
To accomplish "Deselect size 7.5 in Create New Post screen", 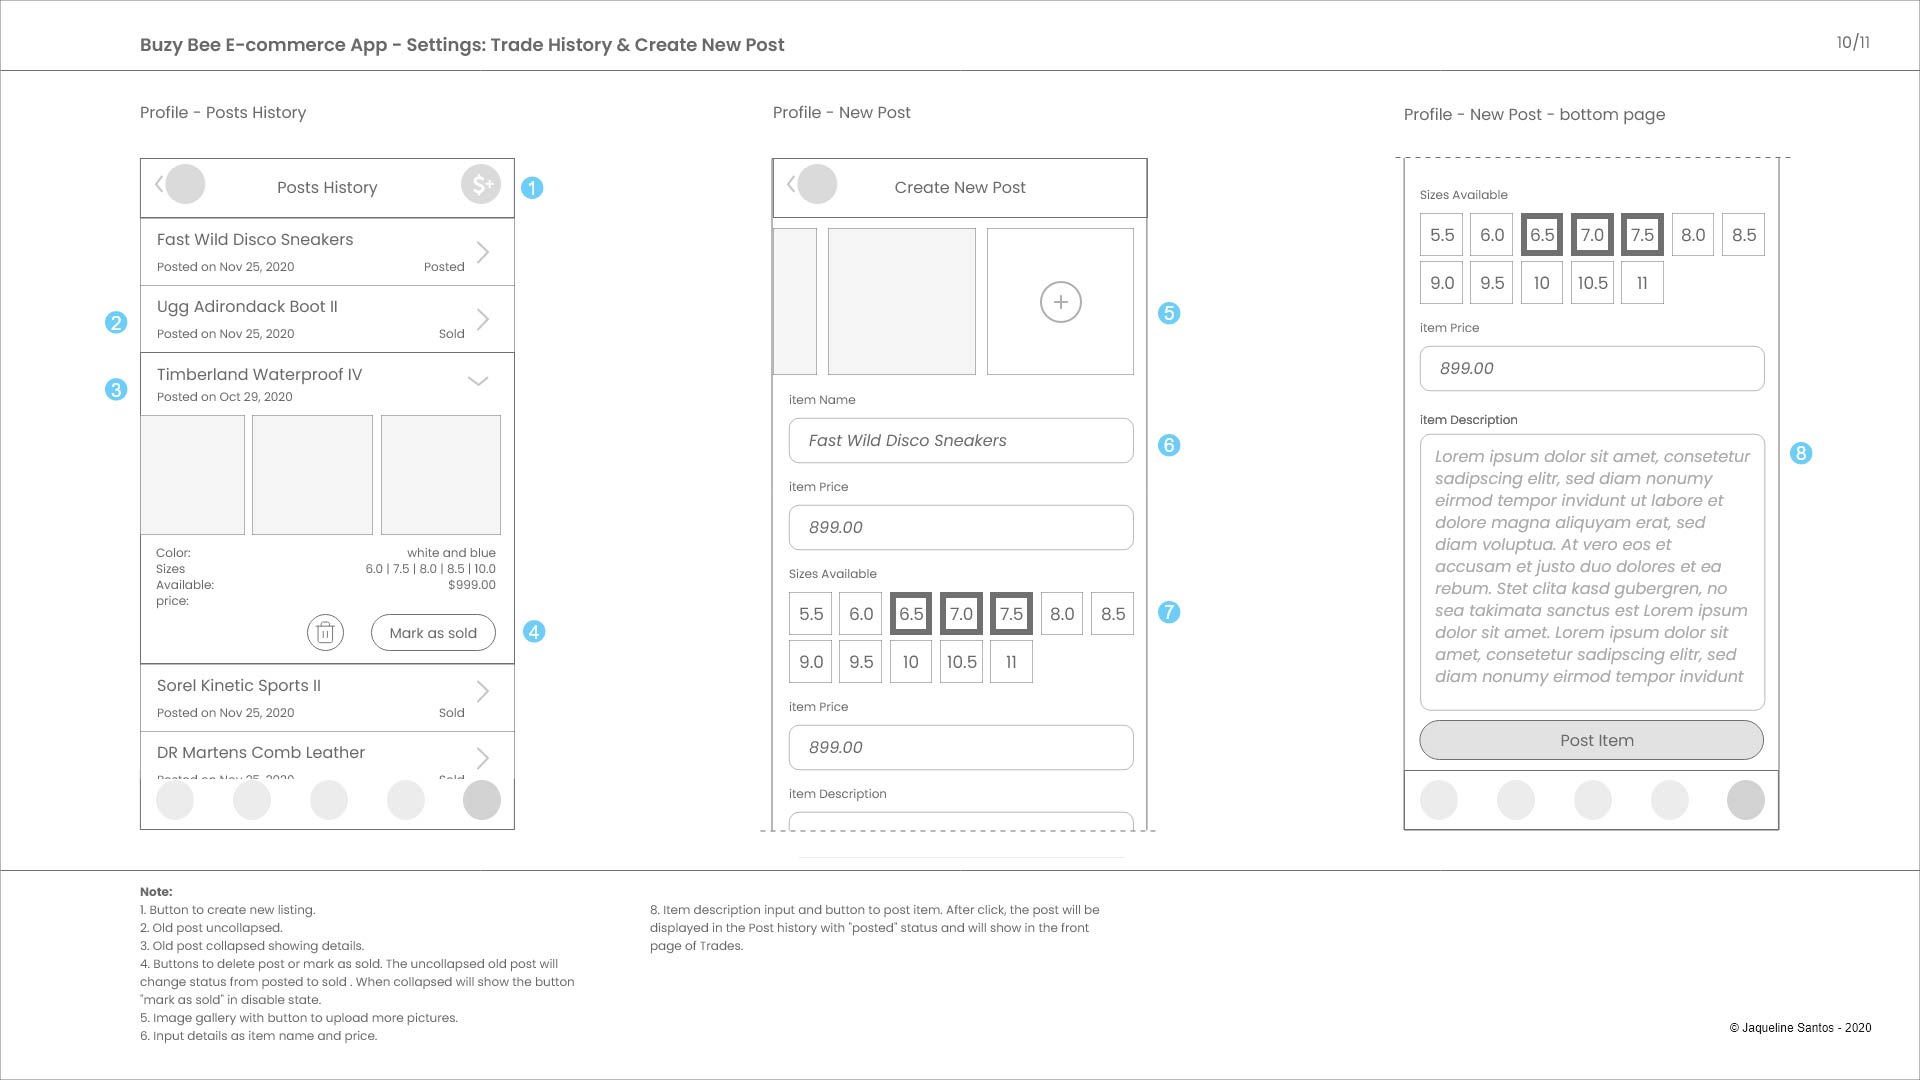I will click(x=1011, y=614).
